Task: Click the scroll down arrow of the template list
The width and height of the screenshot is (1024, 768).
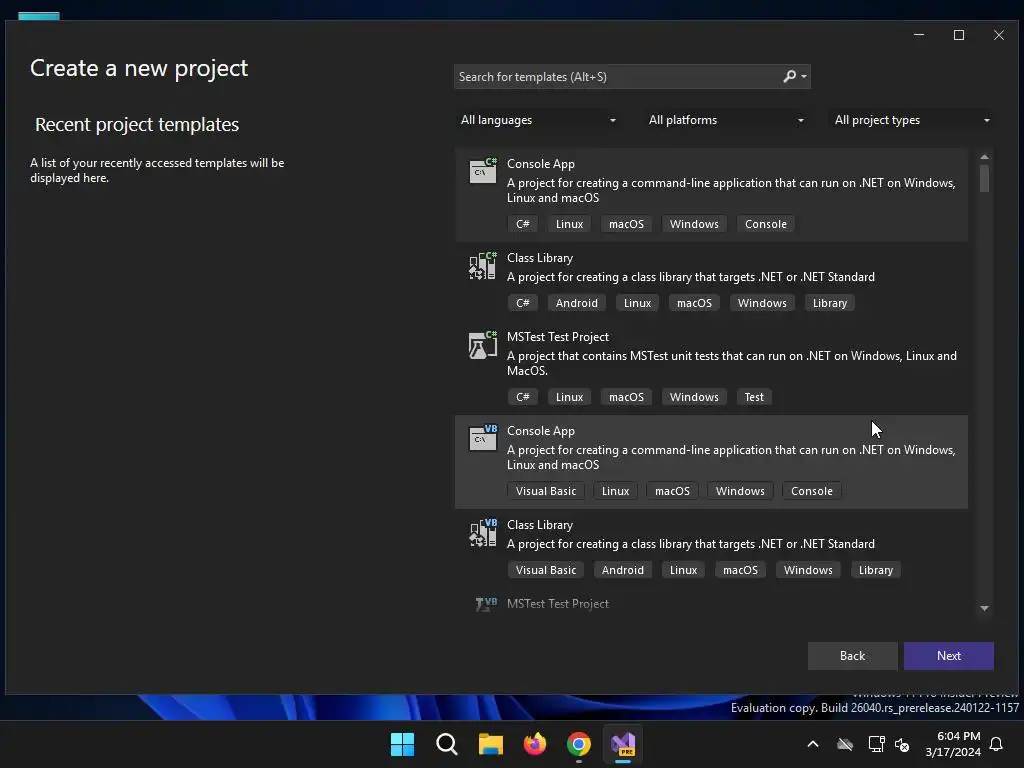Action: pos(984,608)
